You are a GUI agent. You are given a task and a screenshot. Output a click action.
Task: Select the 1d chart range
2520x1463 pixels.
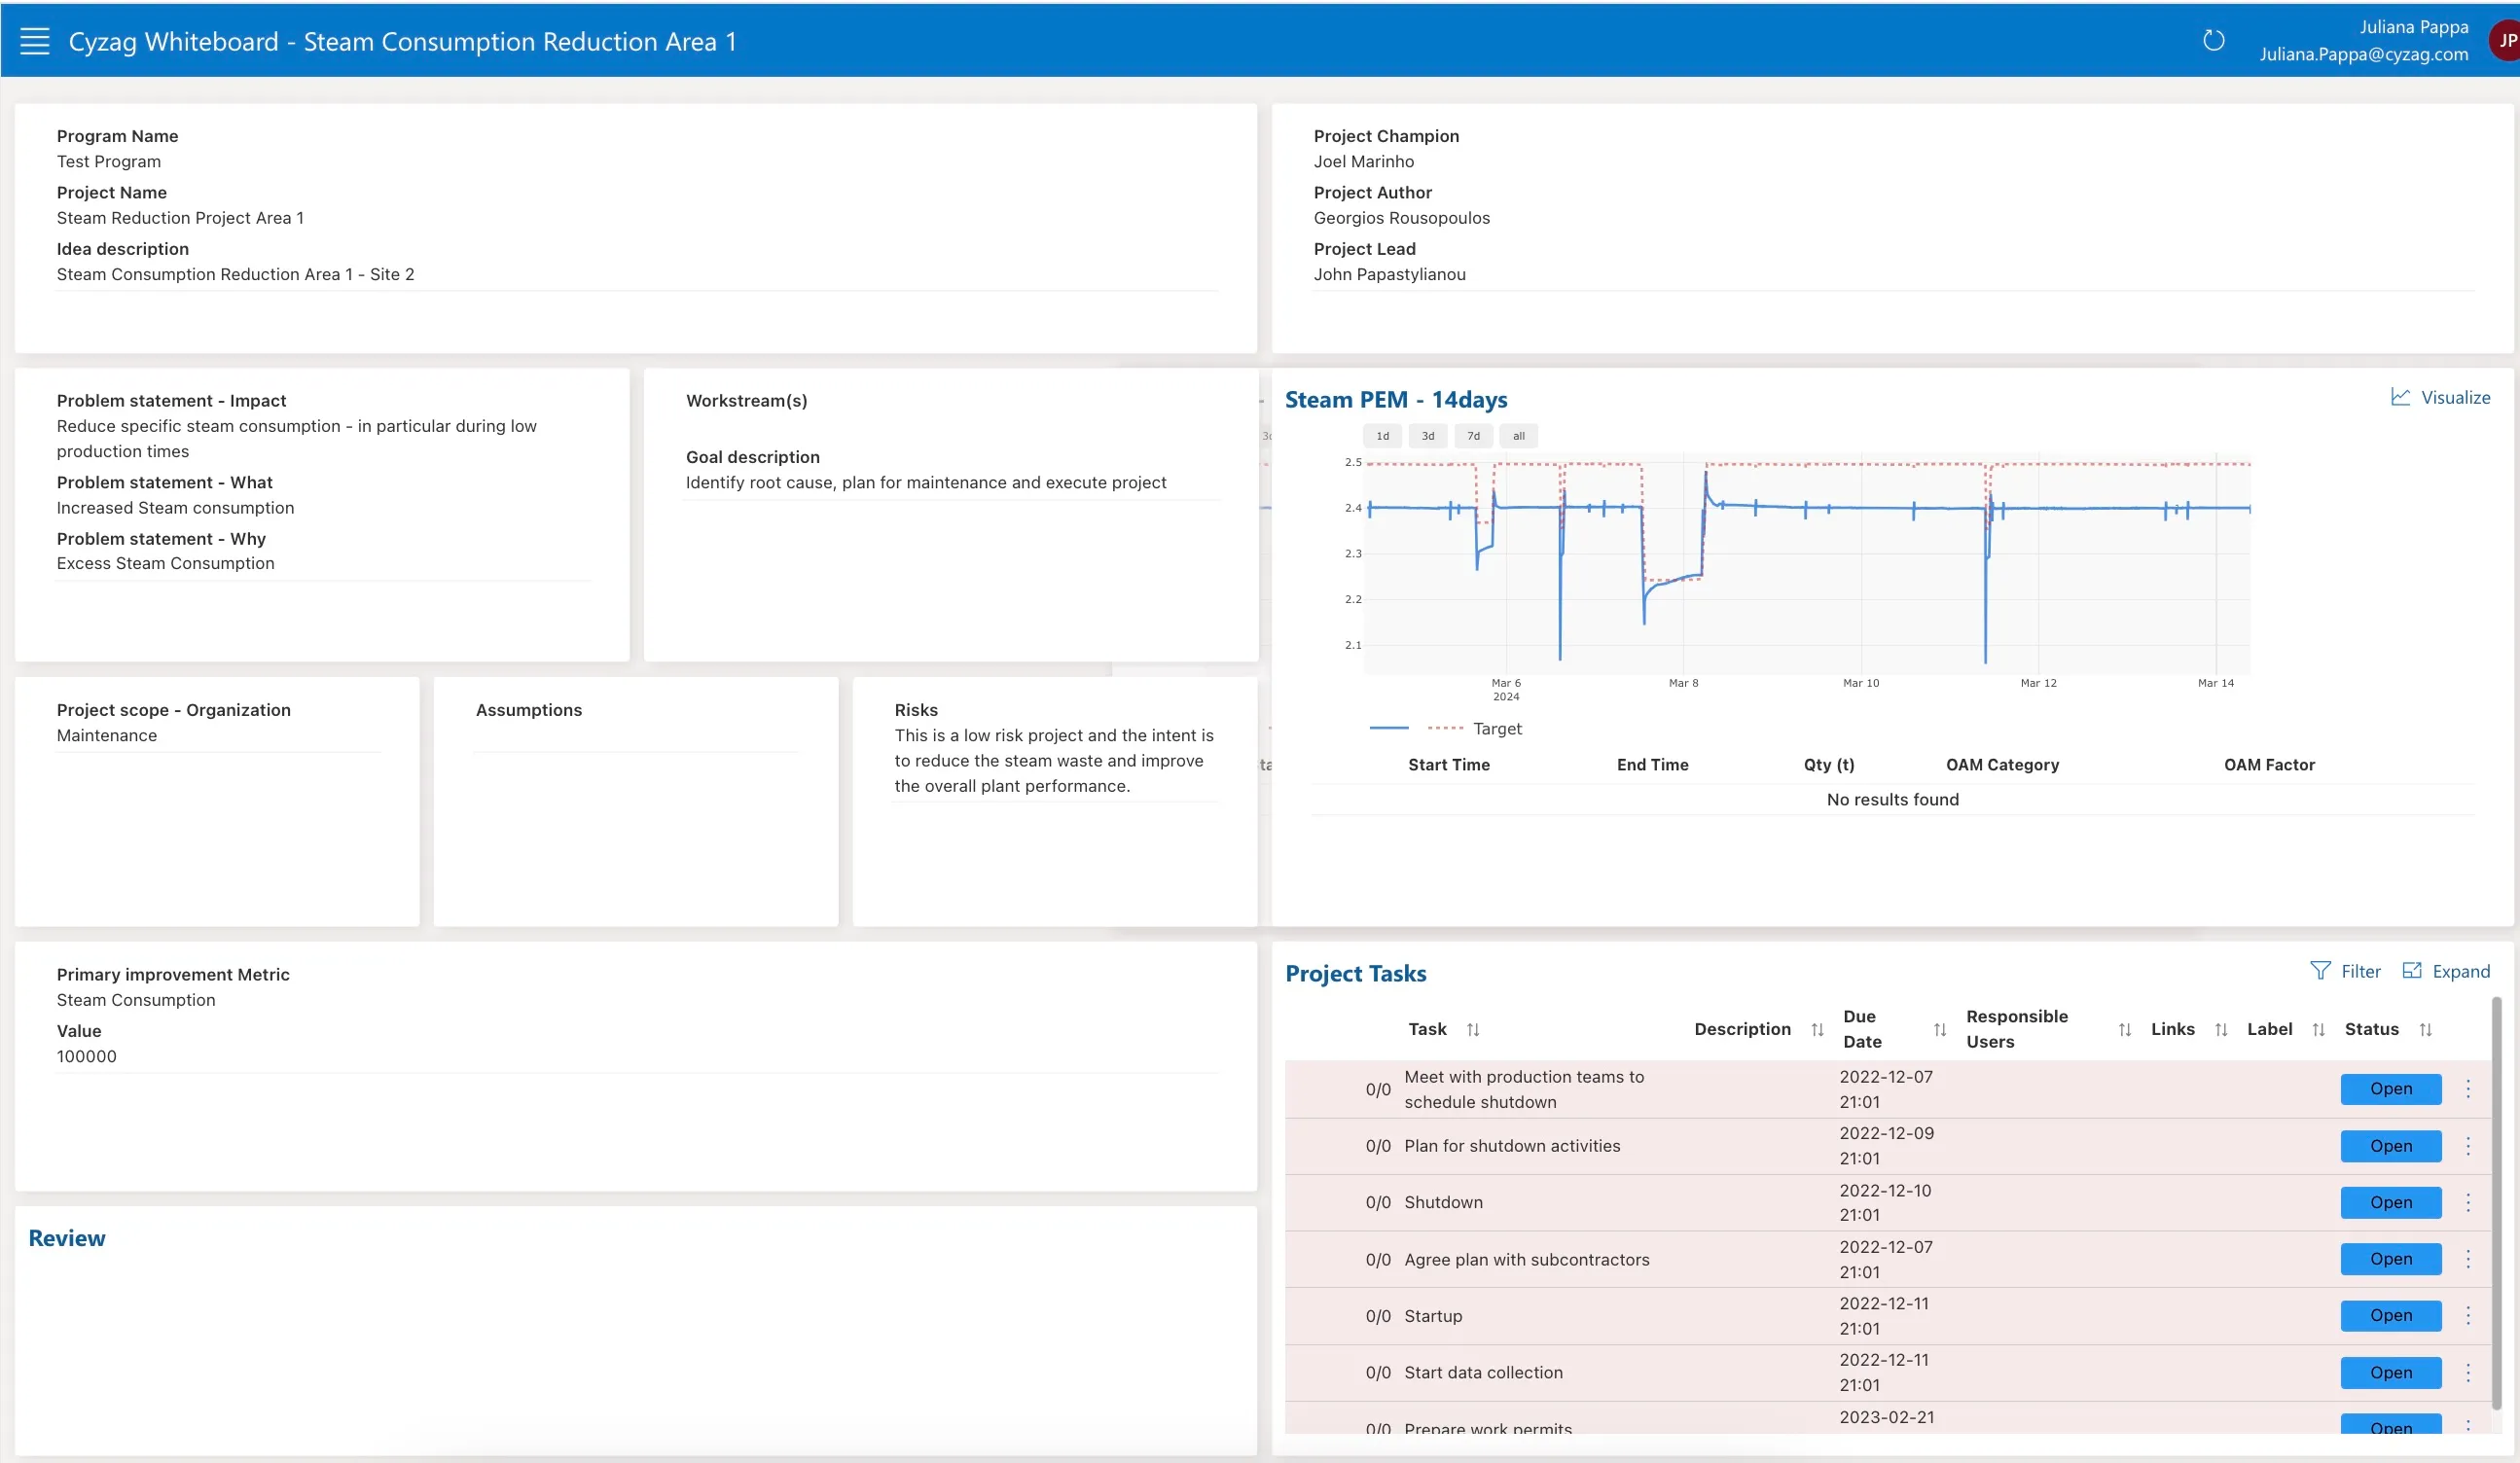point(1382,436)
